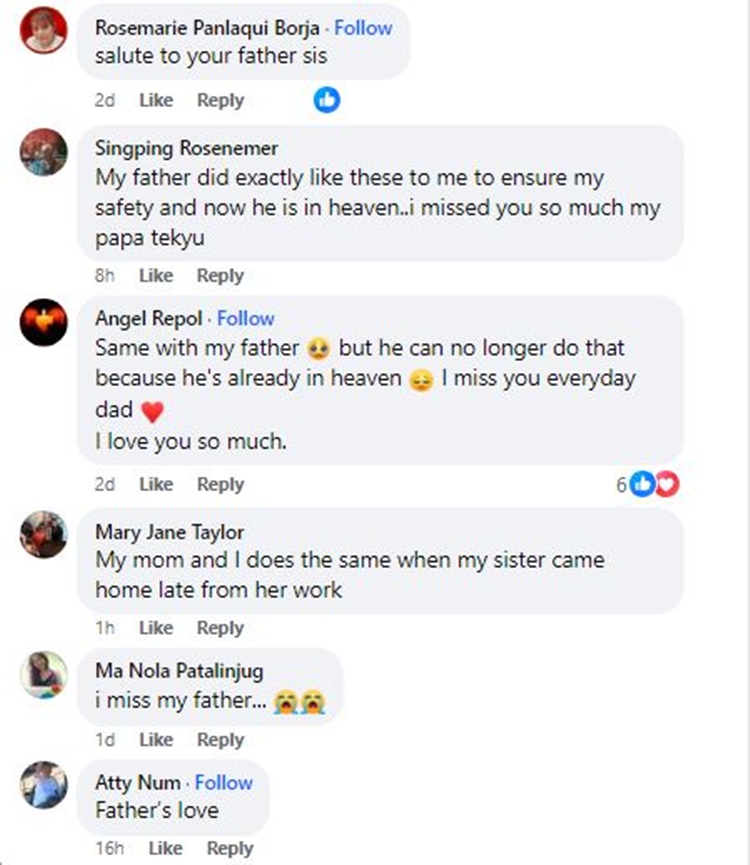750x865 pixels.
Task: Like Mary Jane Taylor's comment
Action: [156, 628]
